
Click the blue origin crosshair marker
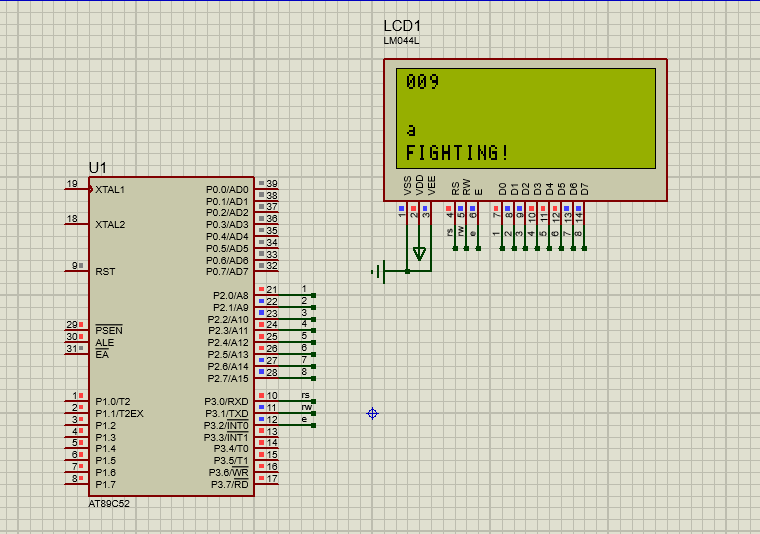[372, 413]
